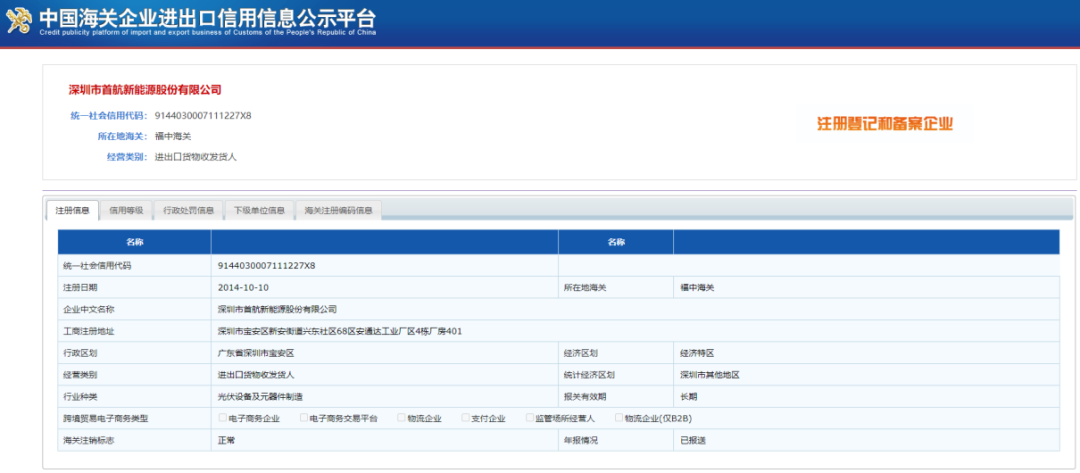Click the 已报送 annual report status value
This screenshot has width=1080, height=473.
tap(692, 440)
